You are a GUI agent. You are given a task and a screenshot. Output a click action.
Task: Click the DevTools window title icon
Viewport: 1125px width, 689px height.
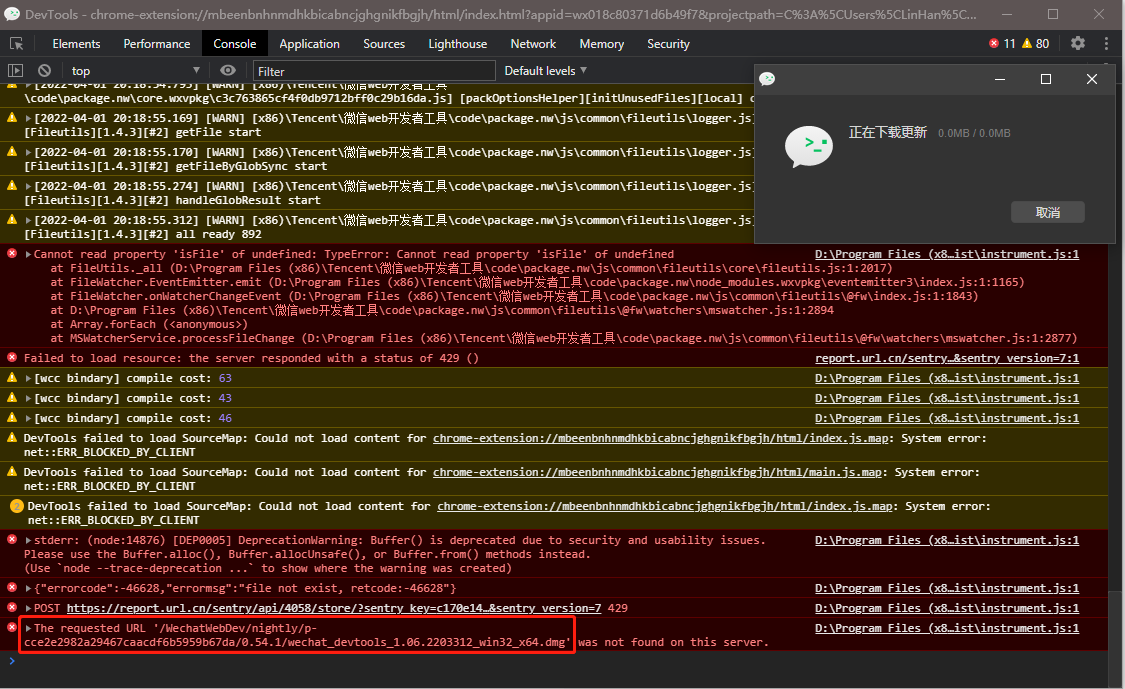click(x=12, y=14)
